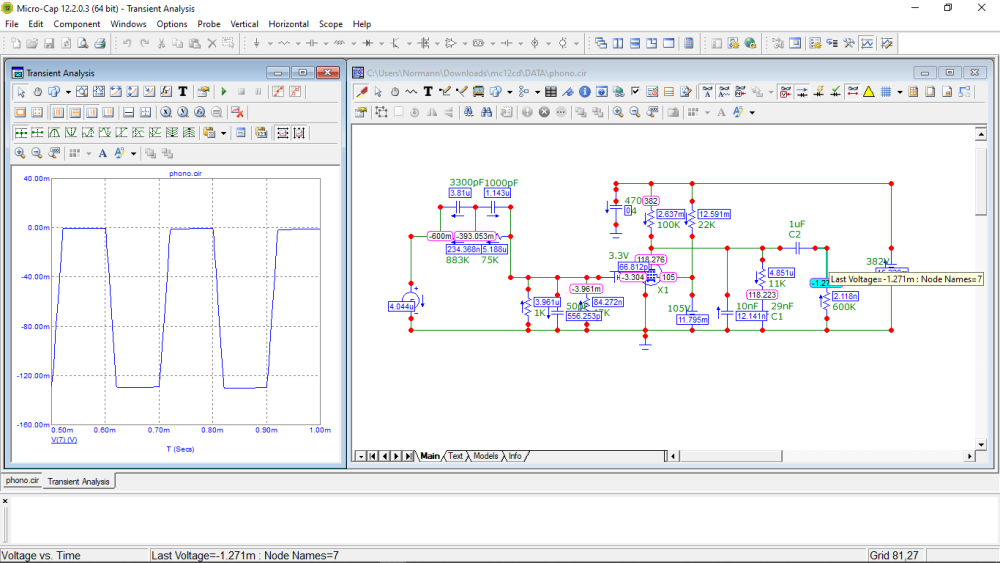Toggle the grid display button in schematic toolbar
Screen dimensions: 1000x563
(886, 92)
